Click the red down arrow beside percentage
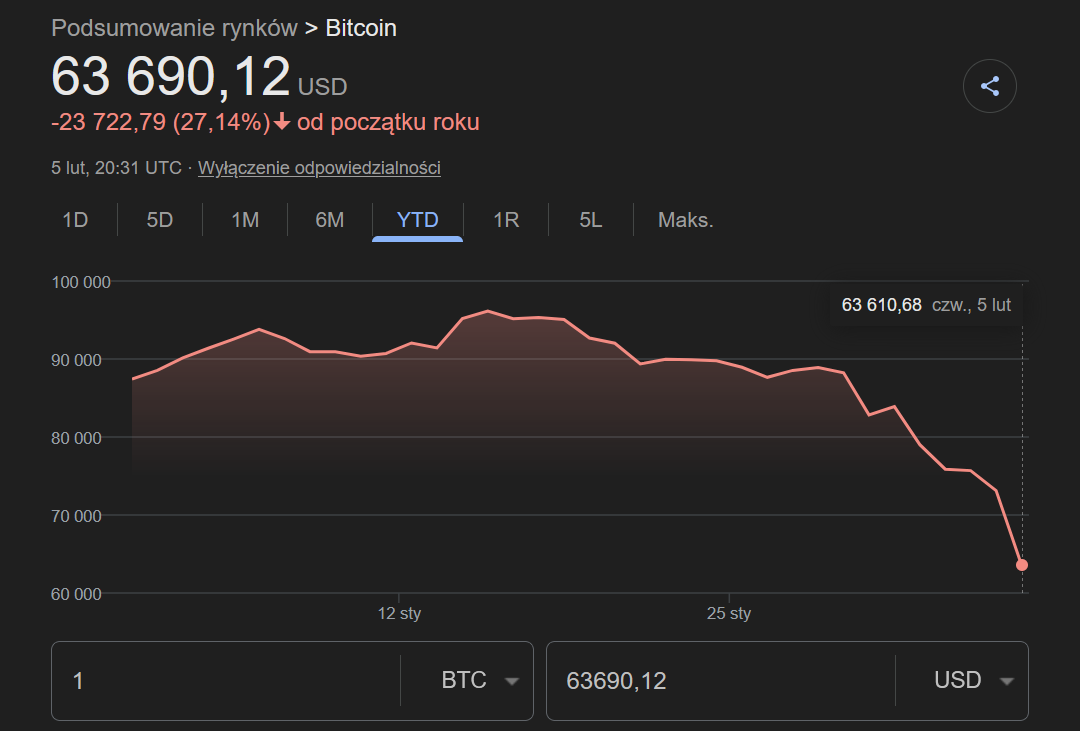 [282, 122]
